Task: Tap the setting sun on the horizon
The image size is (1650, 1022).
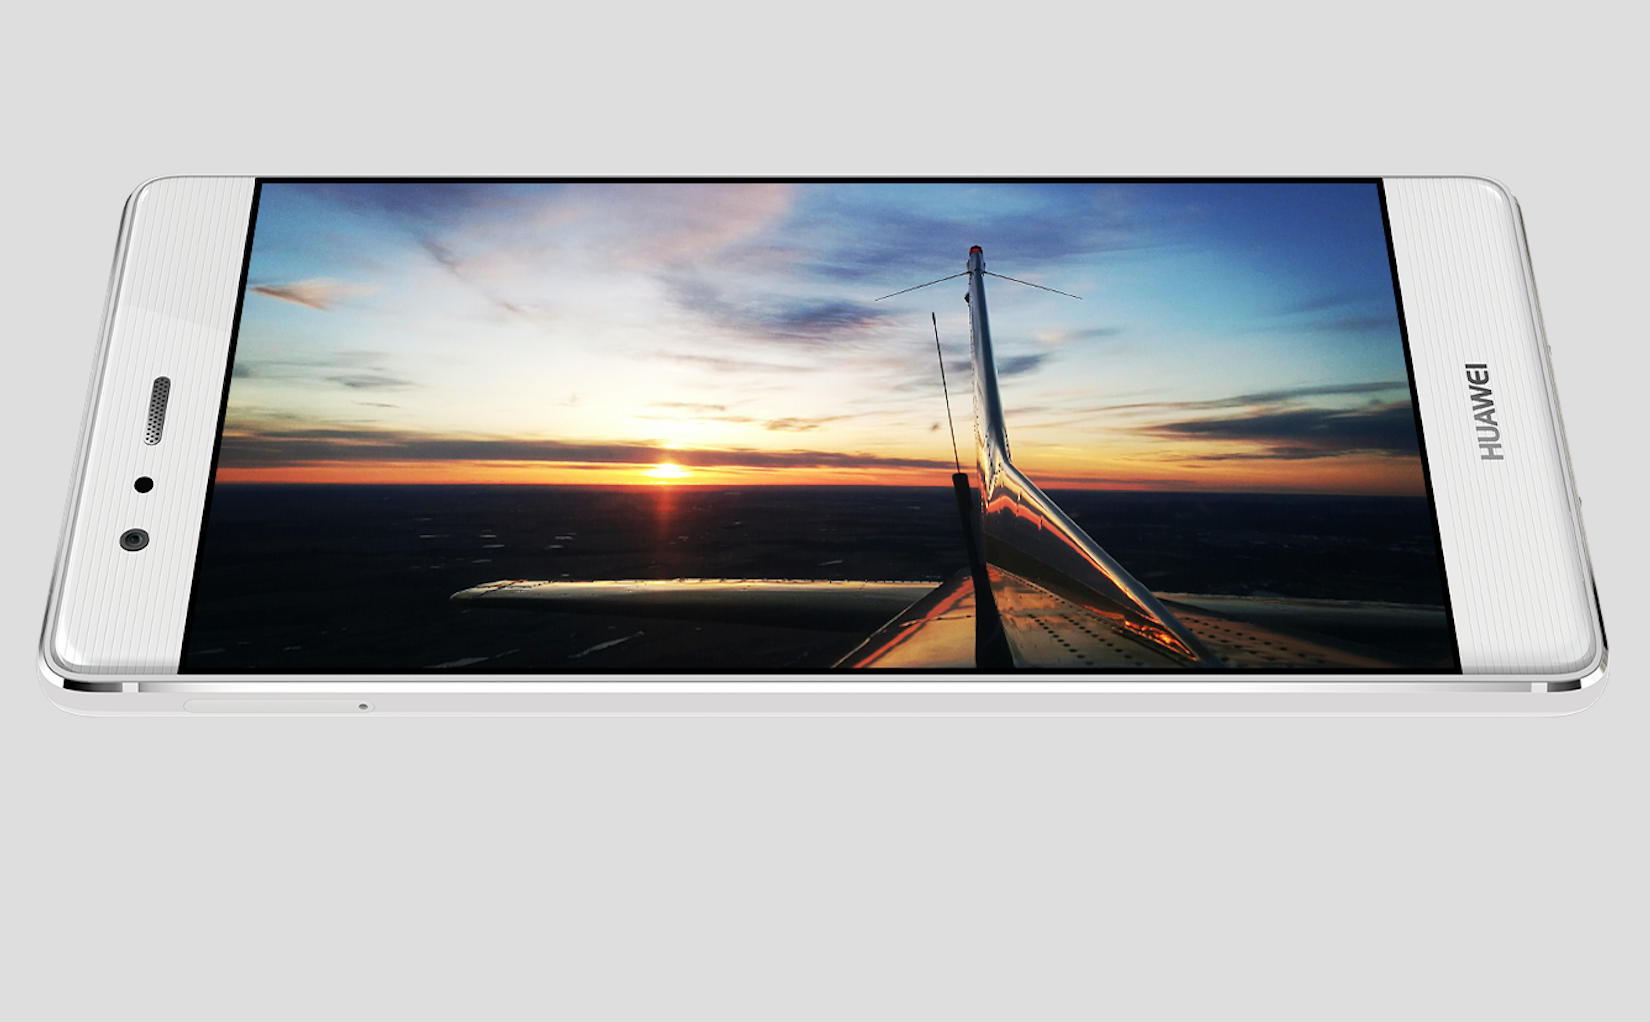Action: pyautogui.click(x=668, y=470)
